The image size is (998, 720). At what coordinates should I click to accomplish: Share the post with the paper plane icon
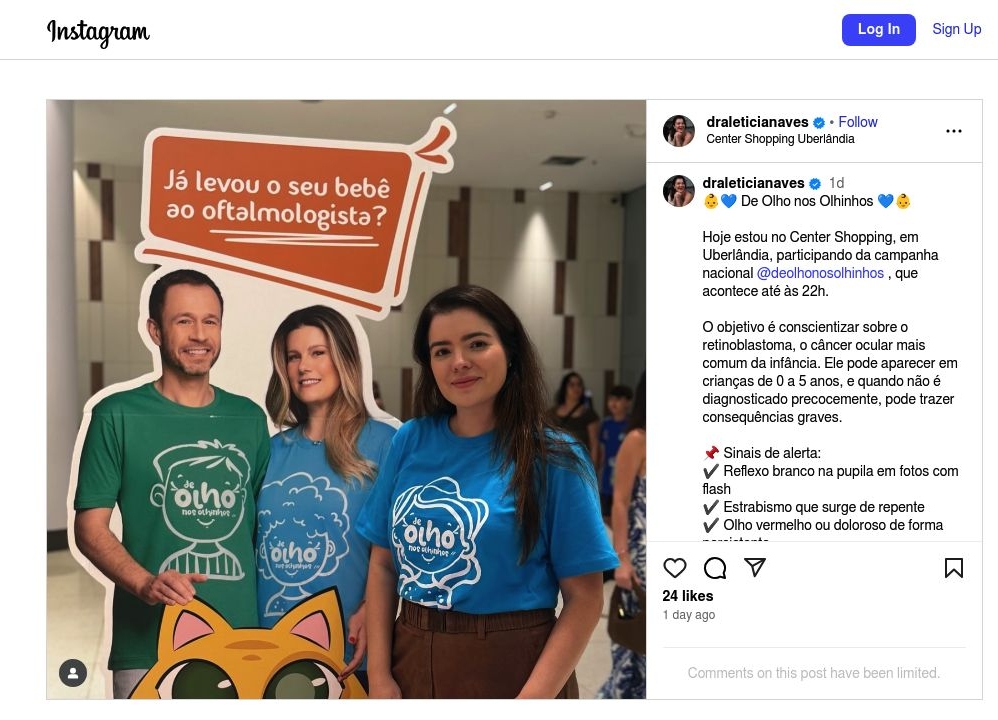point(755,567)
